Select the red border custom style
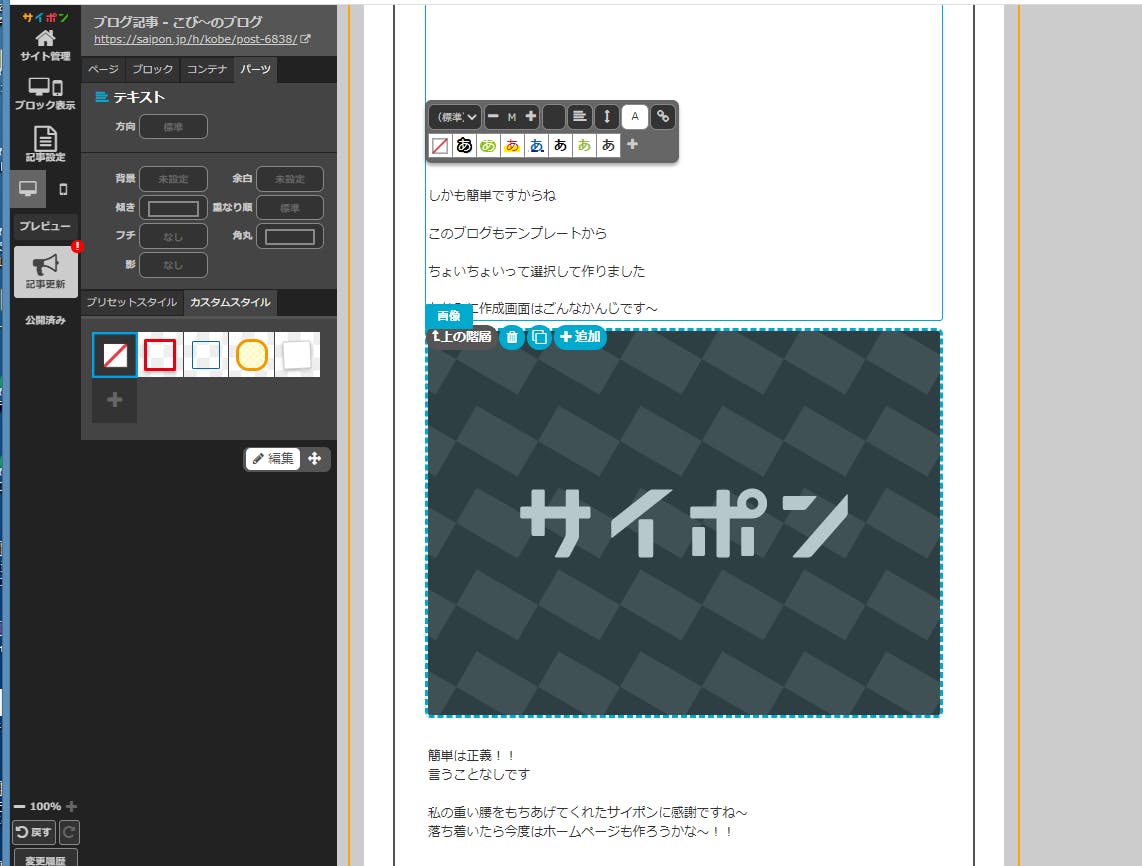 point(160,355)
